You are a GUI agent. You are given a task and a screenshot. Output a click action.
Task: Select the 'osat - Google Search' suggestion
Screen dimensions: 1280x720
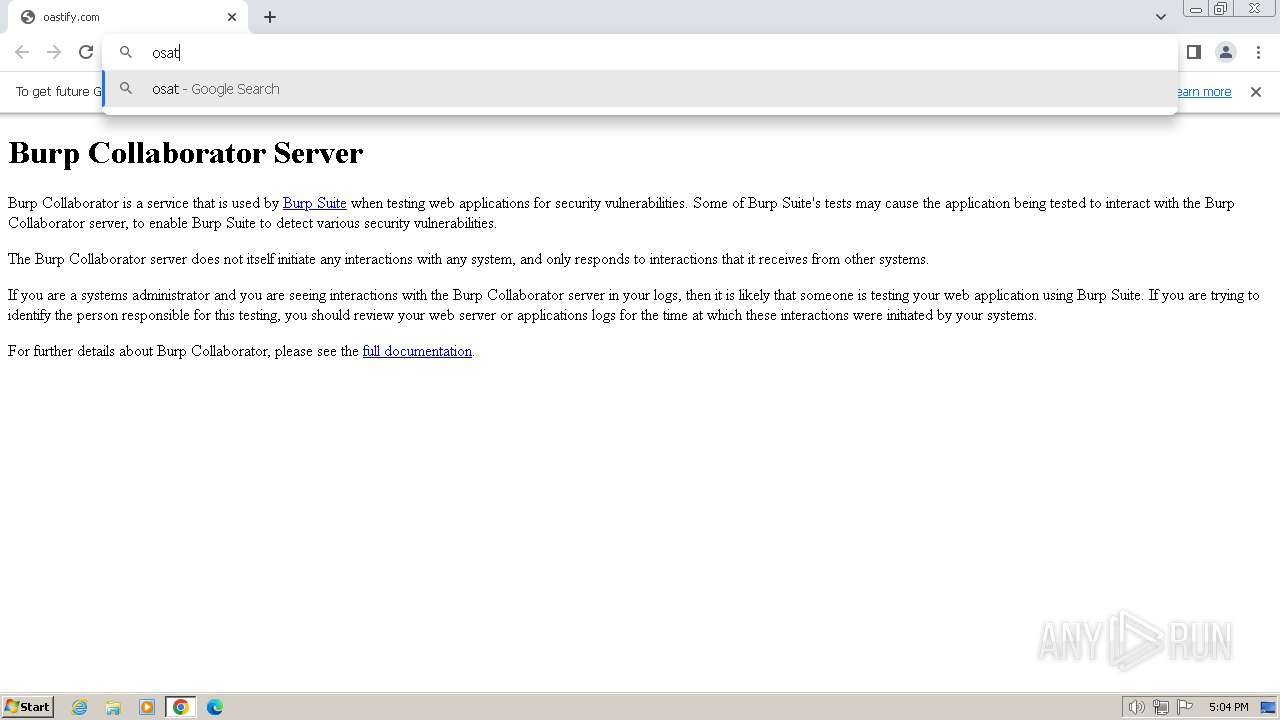point(640,89)
